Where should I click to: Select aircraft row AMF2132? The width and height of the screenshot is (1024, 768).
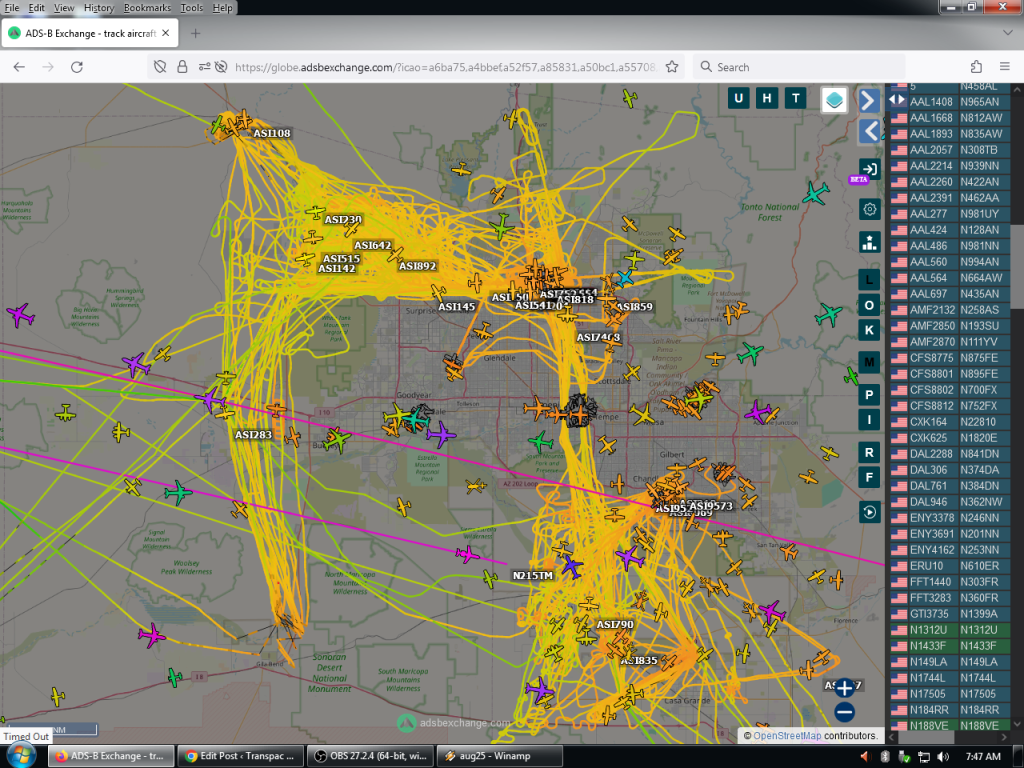coord(950,310)
